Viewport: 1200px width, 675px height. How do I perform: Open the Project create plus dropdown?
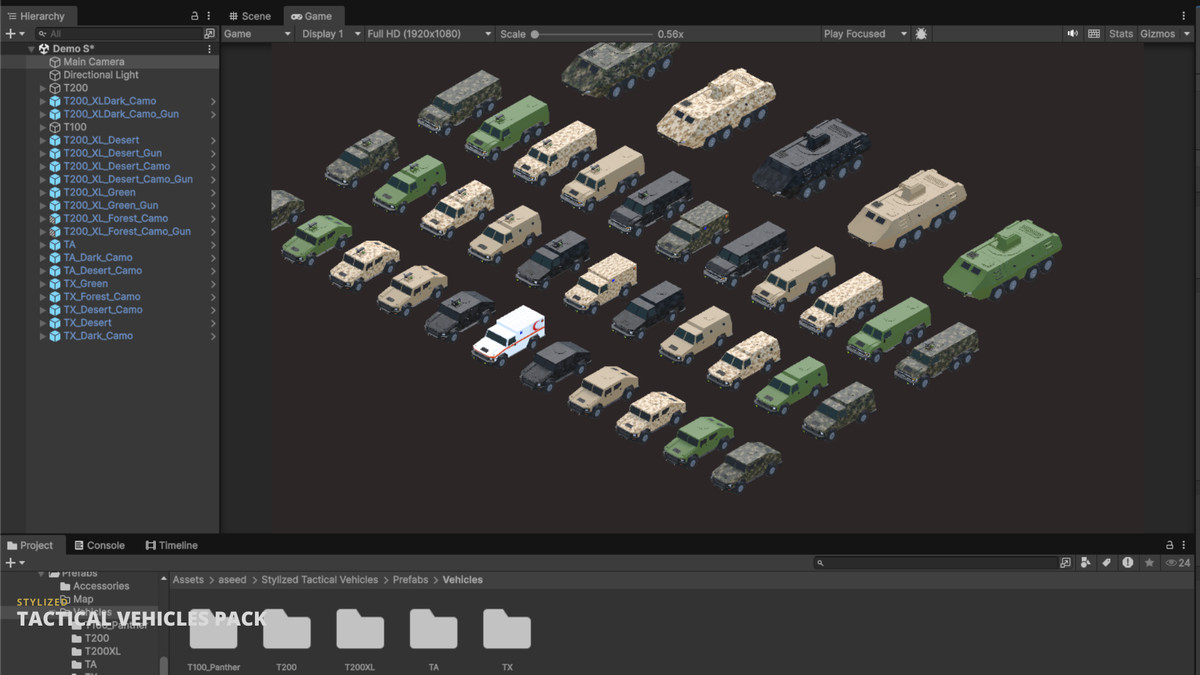click(15, 563)
